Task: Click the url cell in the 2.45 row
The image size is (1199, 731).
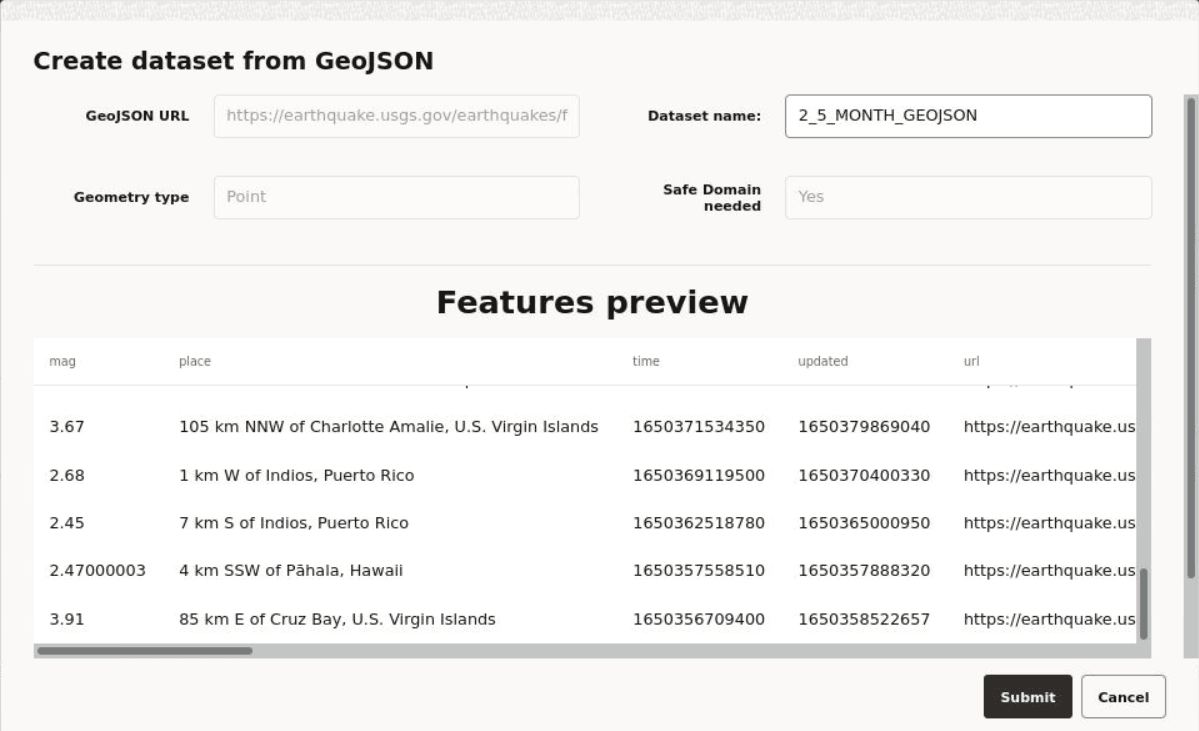Action: click(x=1049, y=523)
